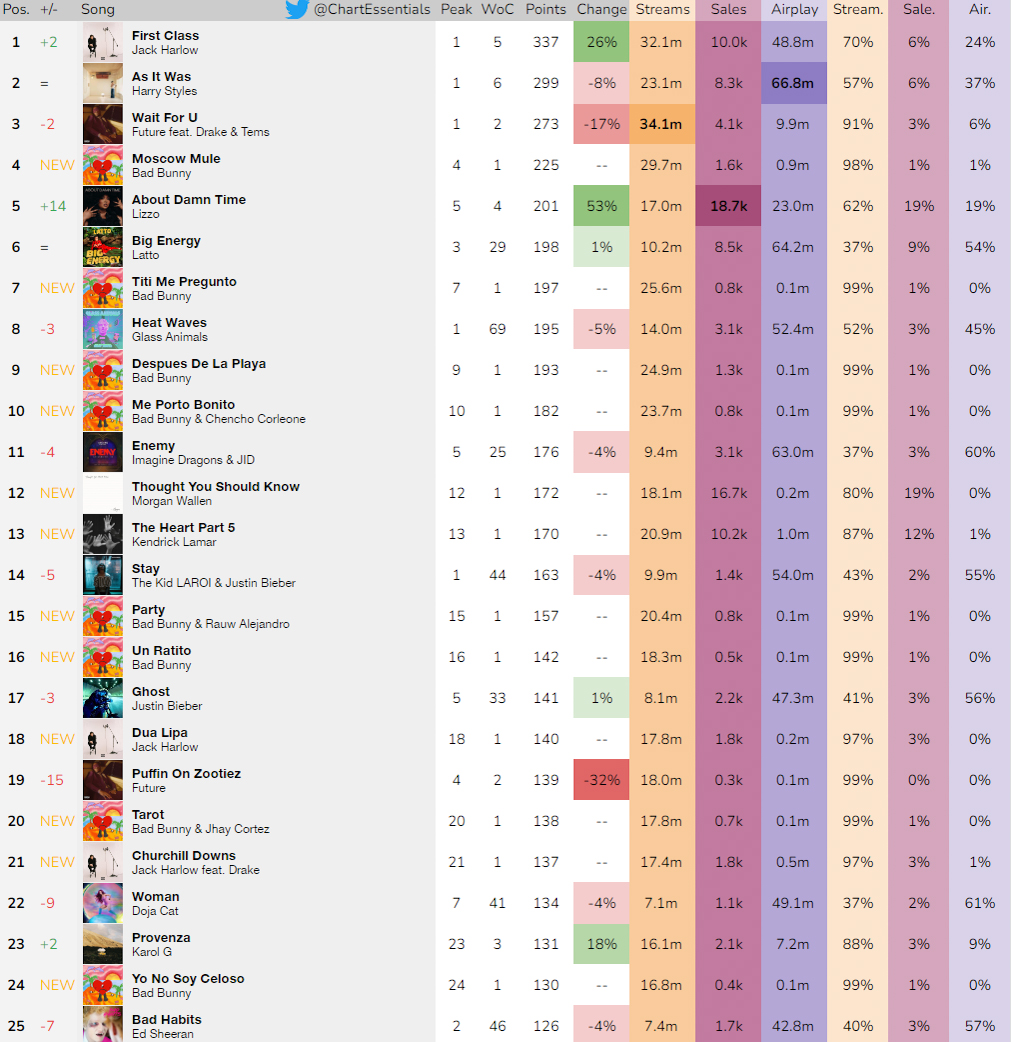Click the Stay album thumbnail
Viewport: 1011px width, 1042px height.
[103, 575]
